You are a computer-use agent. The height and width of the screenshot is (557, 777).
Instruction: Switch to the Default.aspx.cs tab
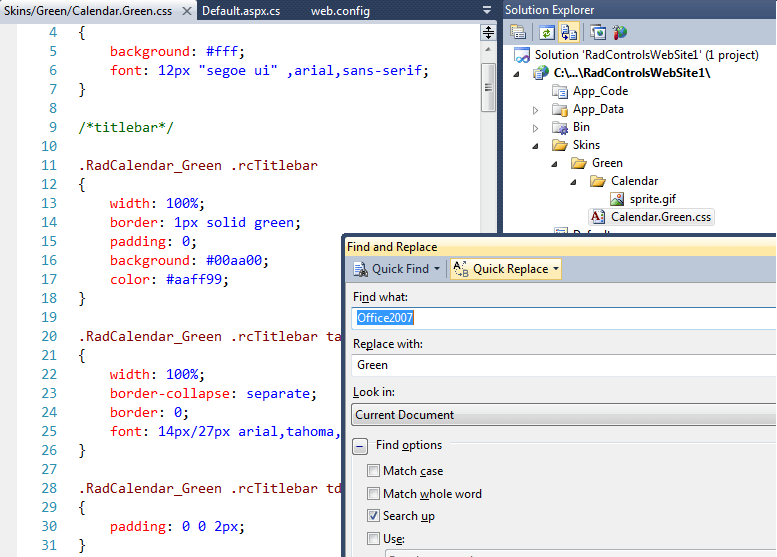point(241,11)
